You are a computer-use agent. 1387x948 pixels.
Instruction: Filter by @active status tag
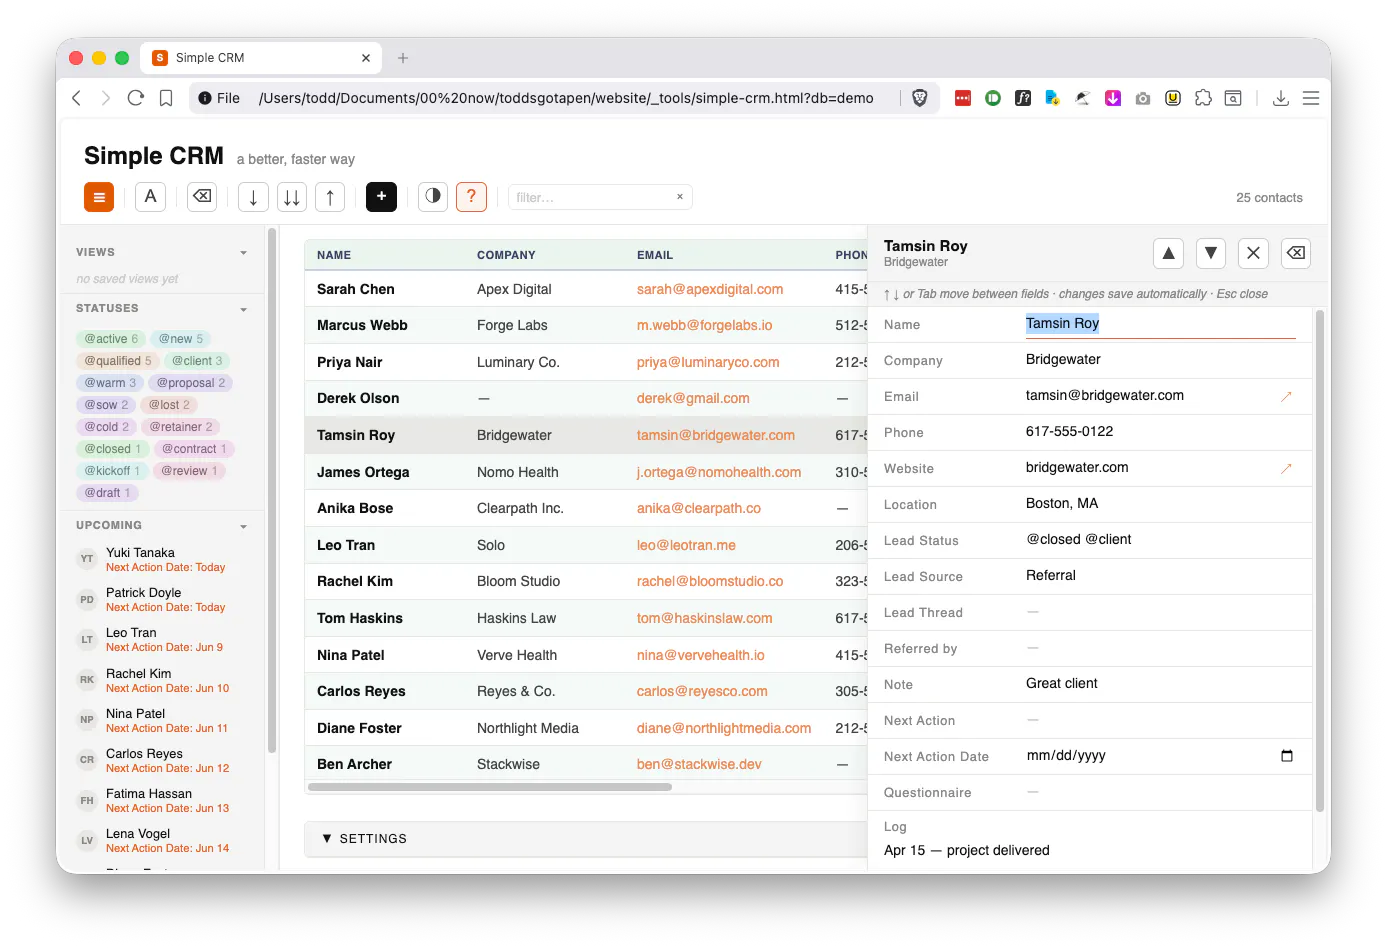point(111,339)
